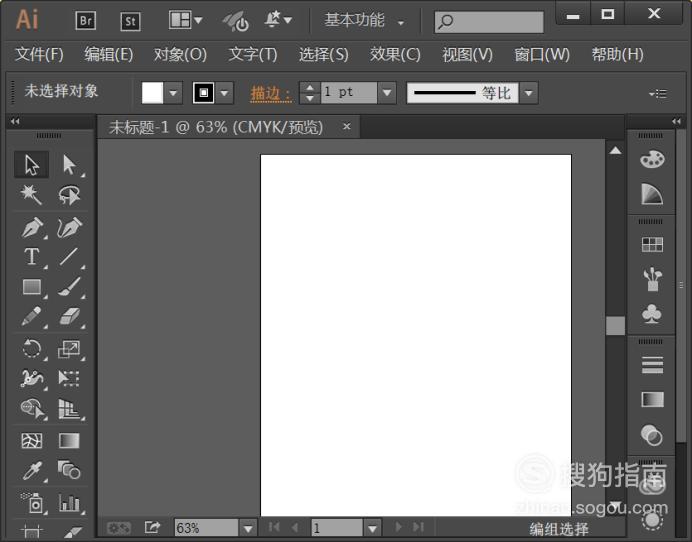
Task: Select the Rotate tool
Action: point(32,349)
